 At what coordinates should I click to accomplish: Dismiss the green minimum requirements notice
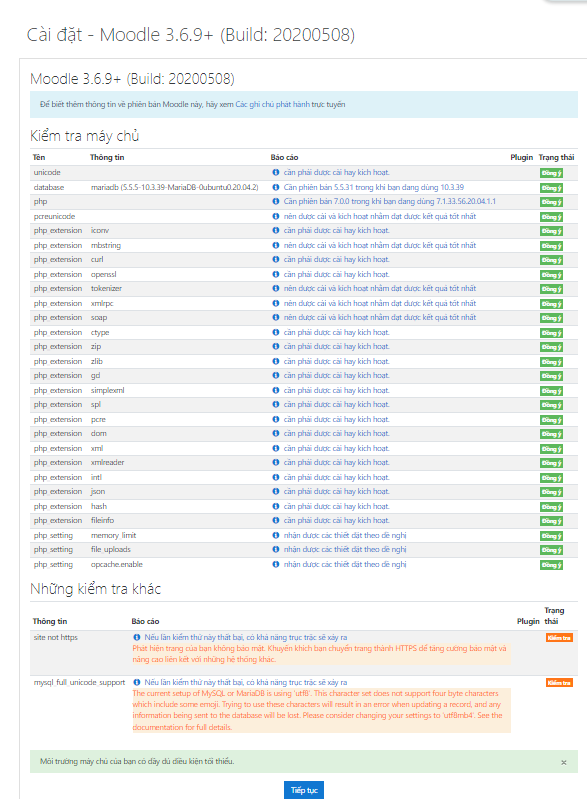pyautogui.click(x=564, y=762)
